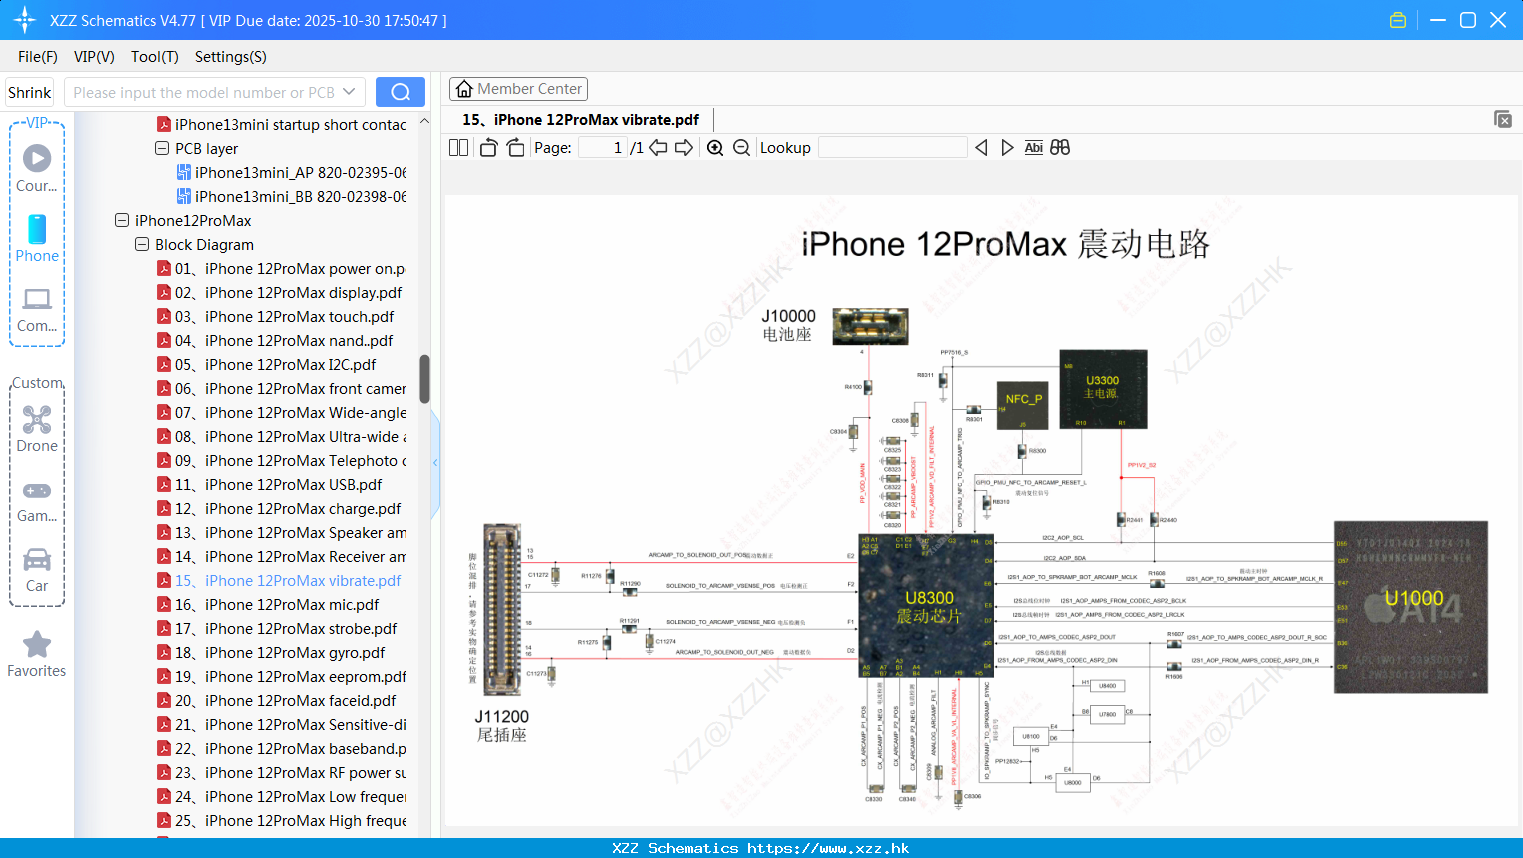This screenshot has height=858, width=1523.
Task: Open 20、iPhone 12ProMax faceid.pdf
Action: pyautogui.click(x=276, y=700)
